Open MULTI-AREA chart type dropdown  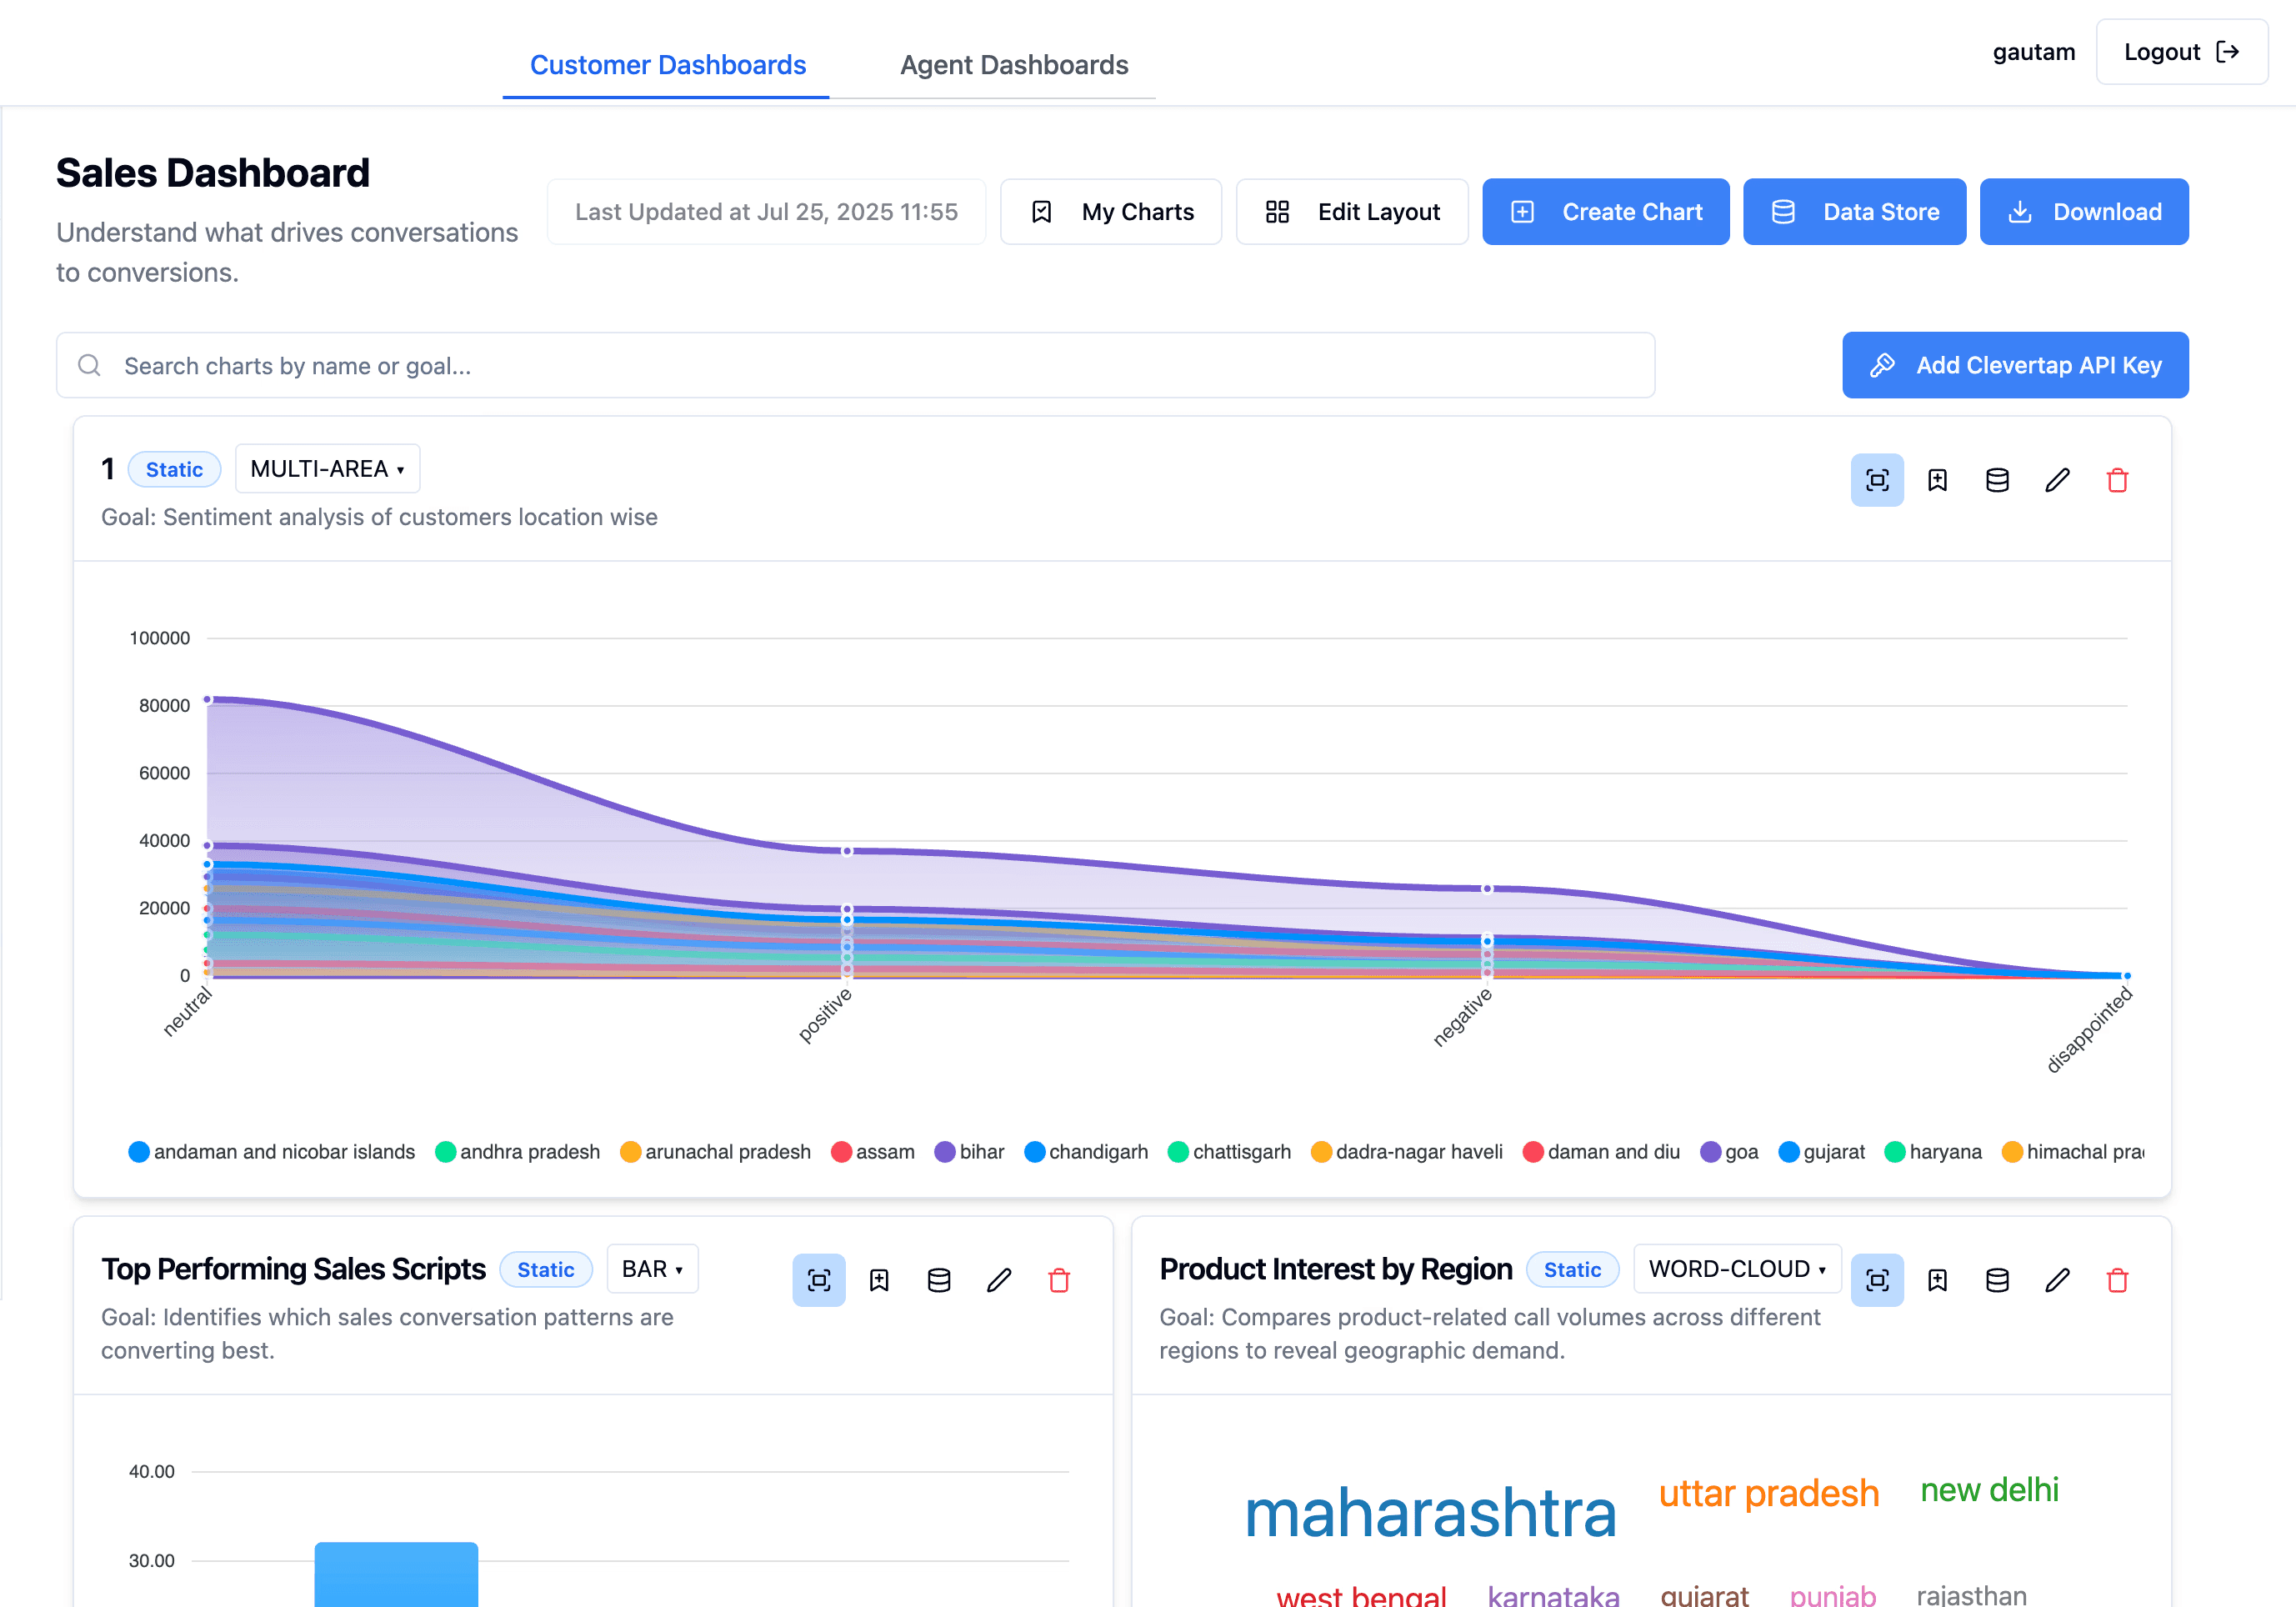click(327, 469)
